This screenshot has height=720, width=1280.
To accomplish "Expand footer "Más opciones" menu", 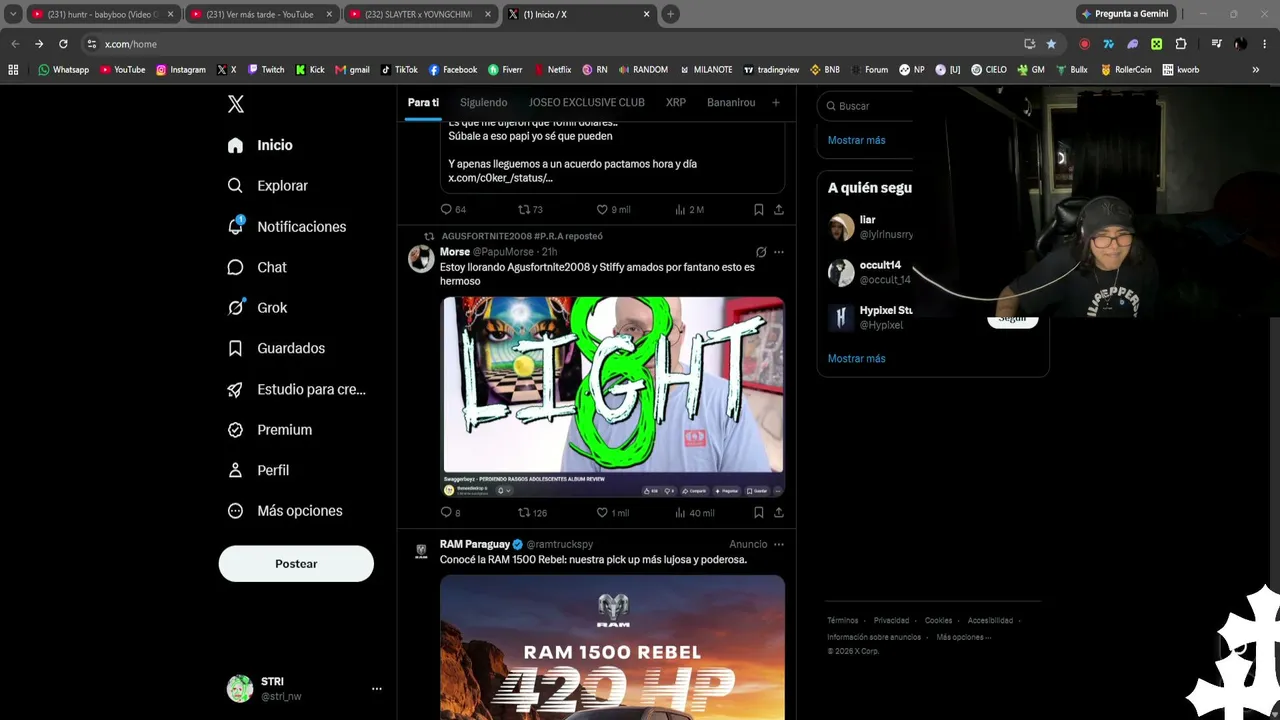I will point(964,637).
